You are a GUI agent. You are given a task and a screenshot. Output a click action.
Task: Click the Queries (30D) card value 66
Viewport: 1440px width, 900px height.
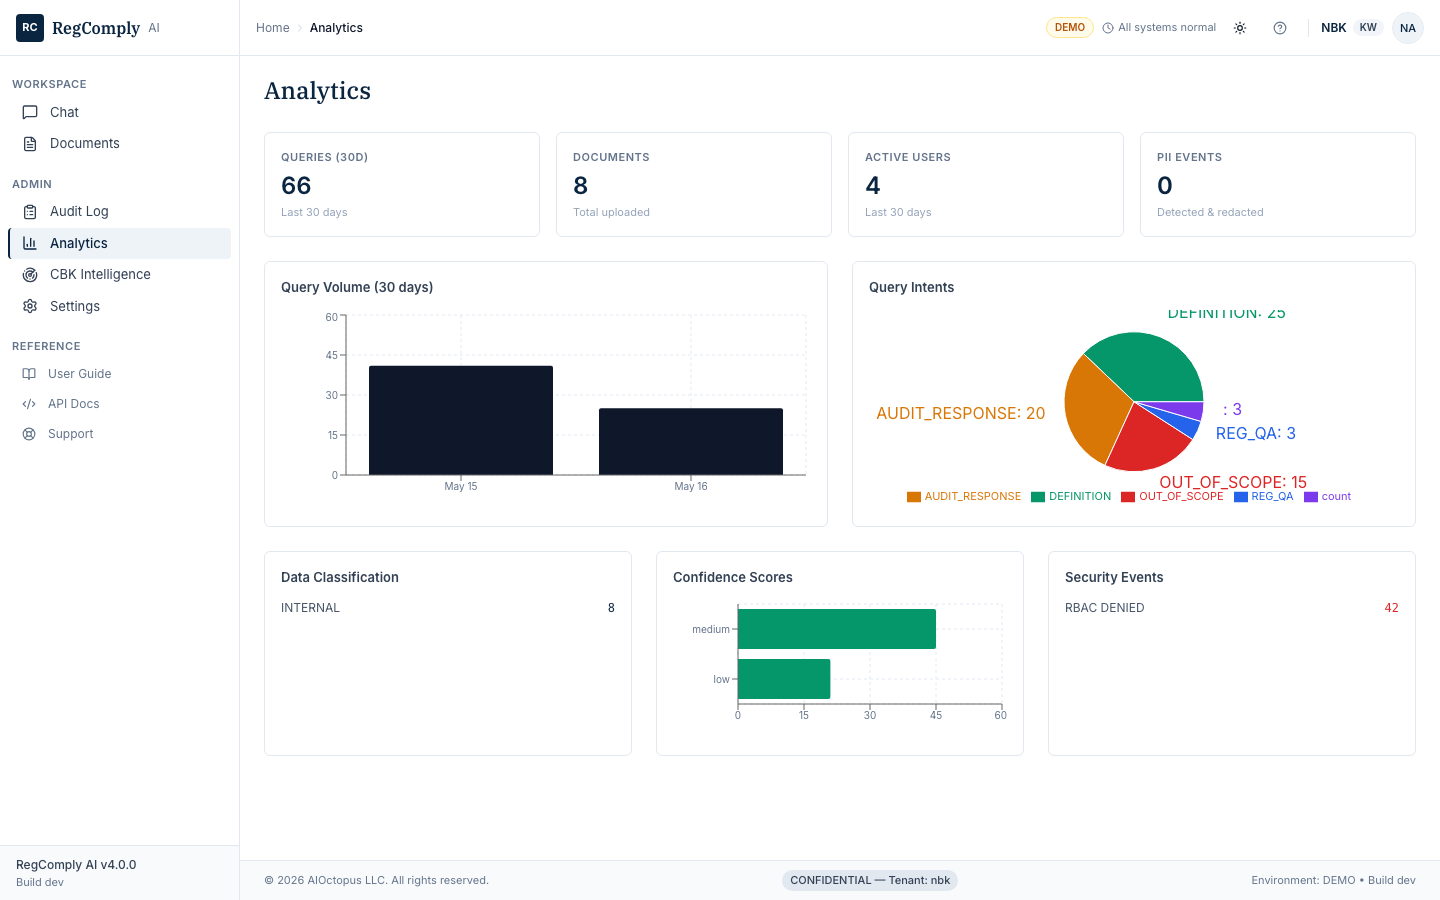pos(296,186)
